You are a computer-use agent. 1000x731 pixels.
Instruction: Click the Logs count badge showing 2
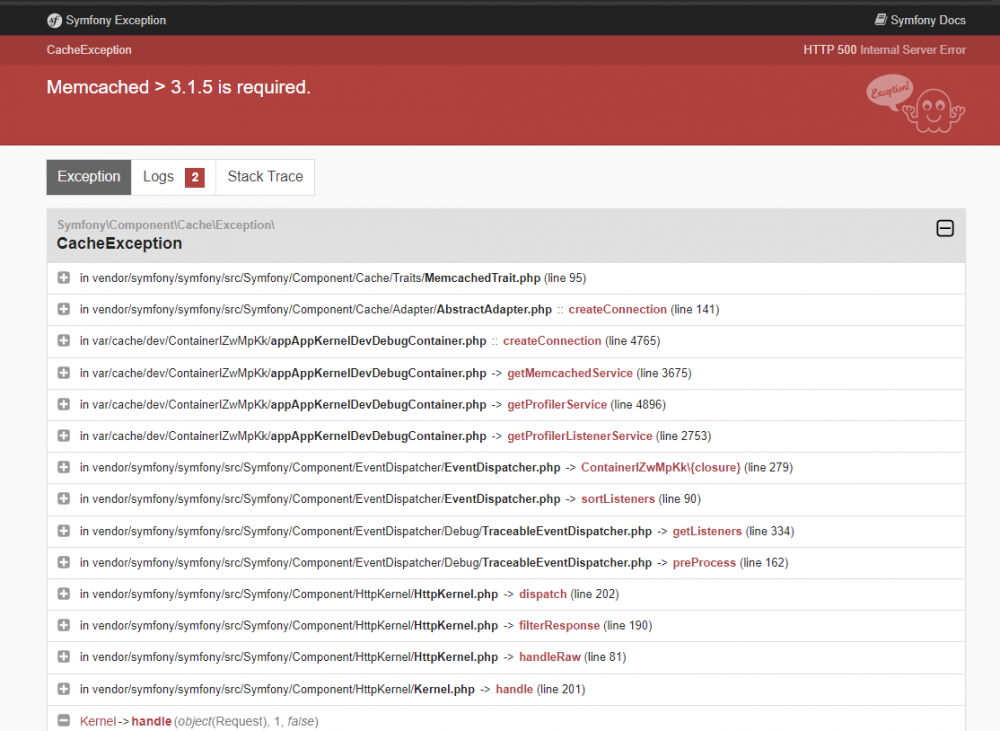195,177
